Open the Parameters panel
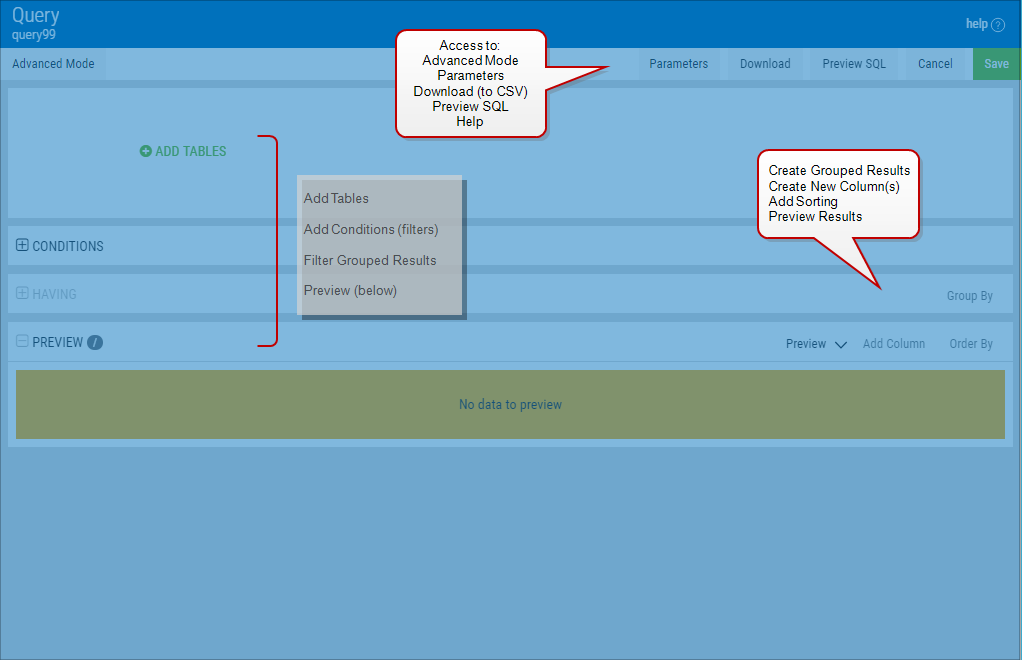1022x660 pixels. pyautogui.click(x=678, y=63)
